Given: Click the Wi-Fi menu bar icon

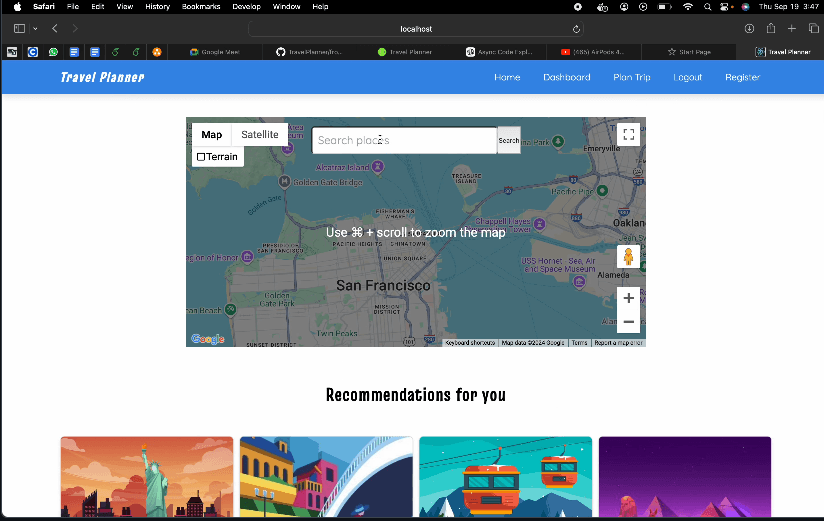Looking at the screenshot, I should pos(687,7).
